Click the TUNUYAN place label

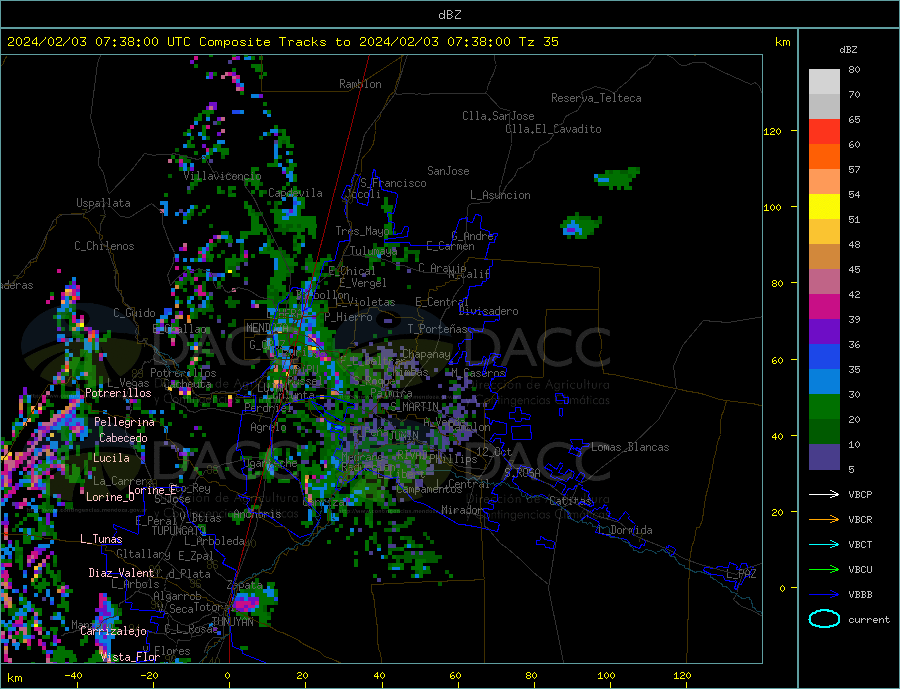[x=232, y=622]
